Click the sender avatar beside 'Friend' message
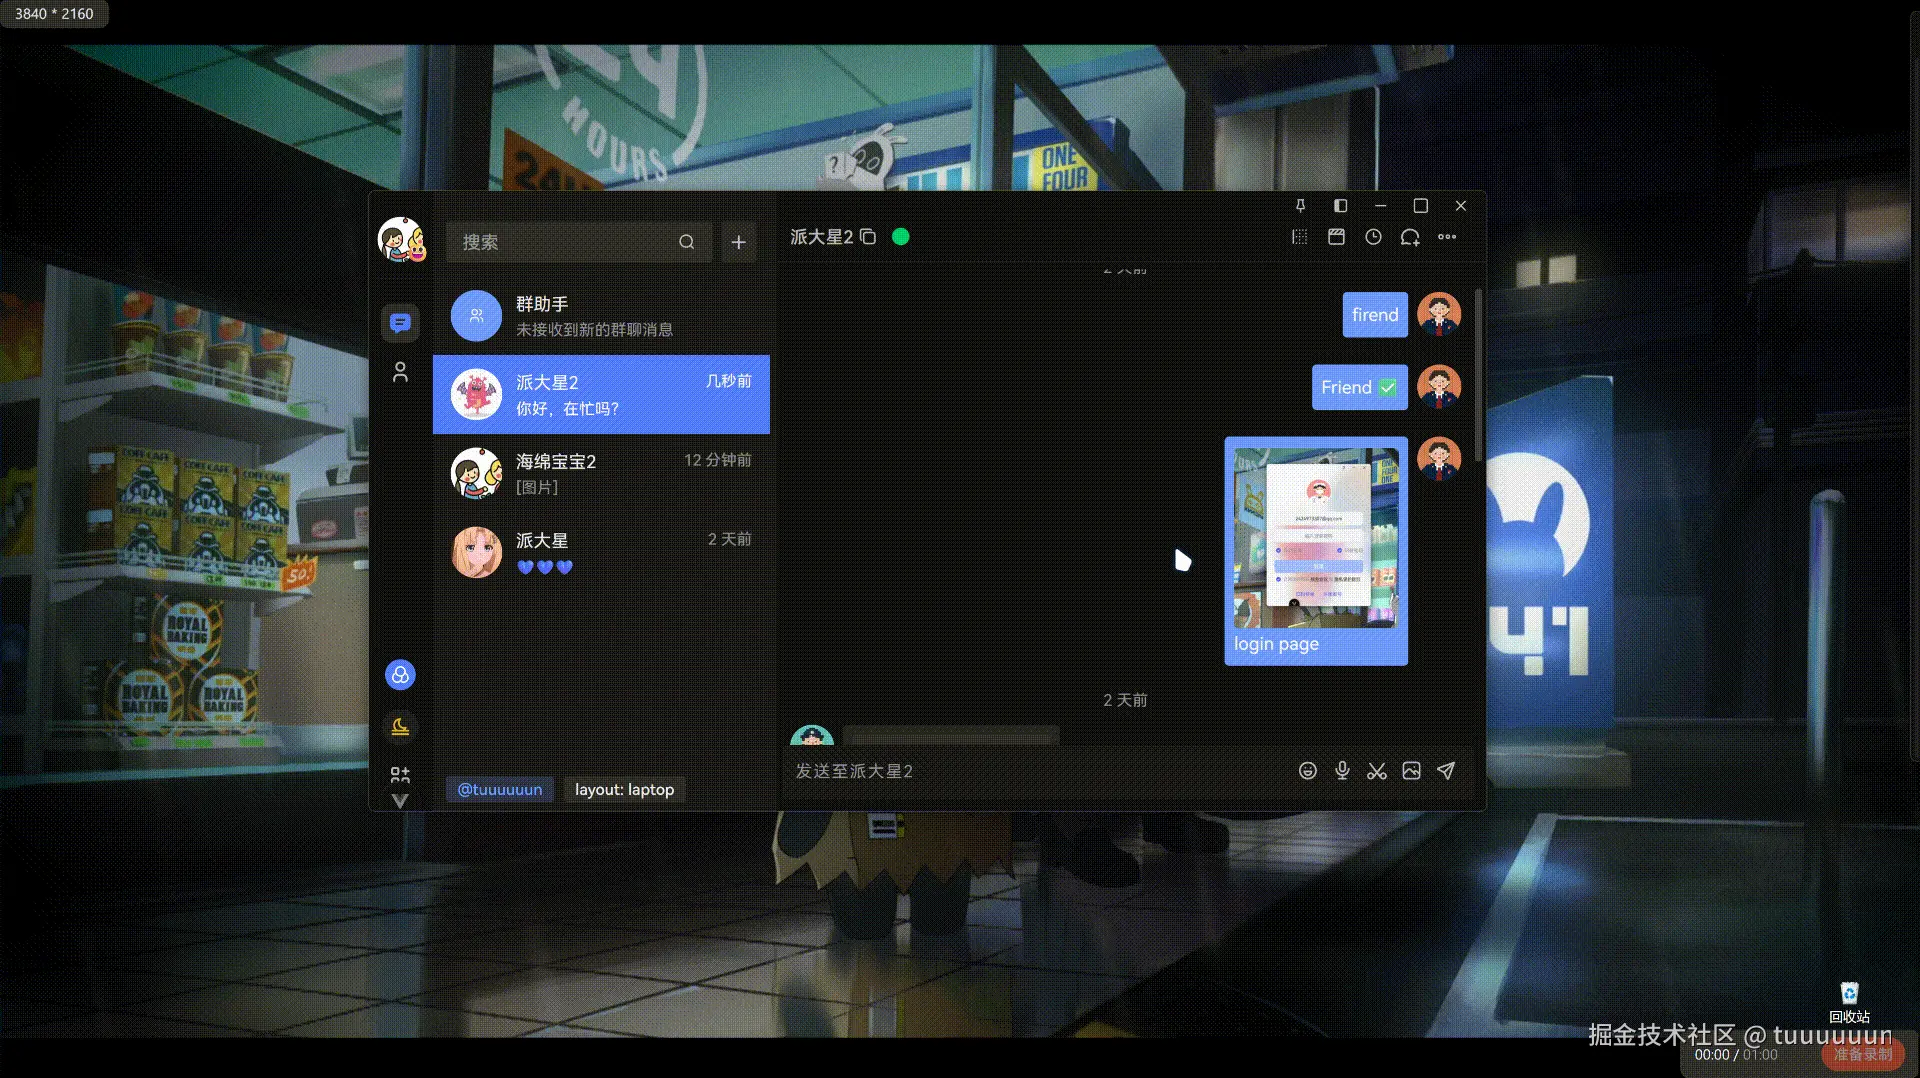The width and height of the screenshot is (1920, 1078). [x=1439, y=386]
